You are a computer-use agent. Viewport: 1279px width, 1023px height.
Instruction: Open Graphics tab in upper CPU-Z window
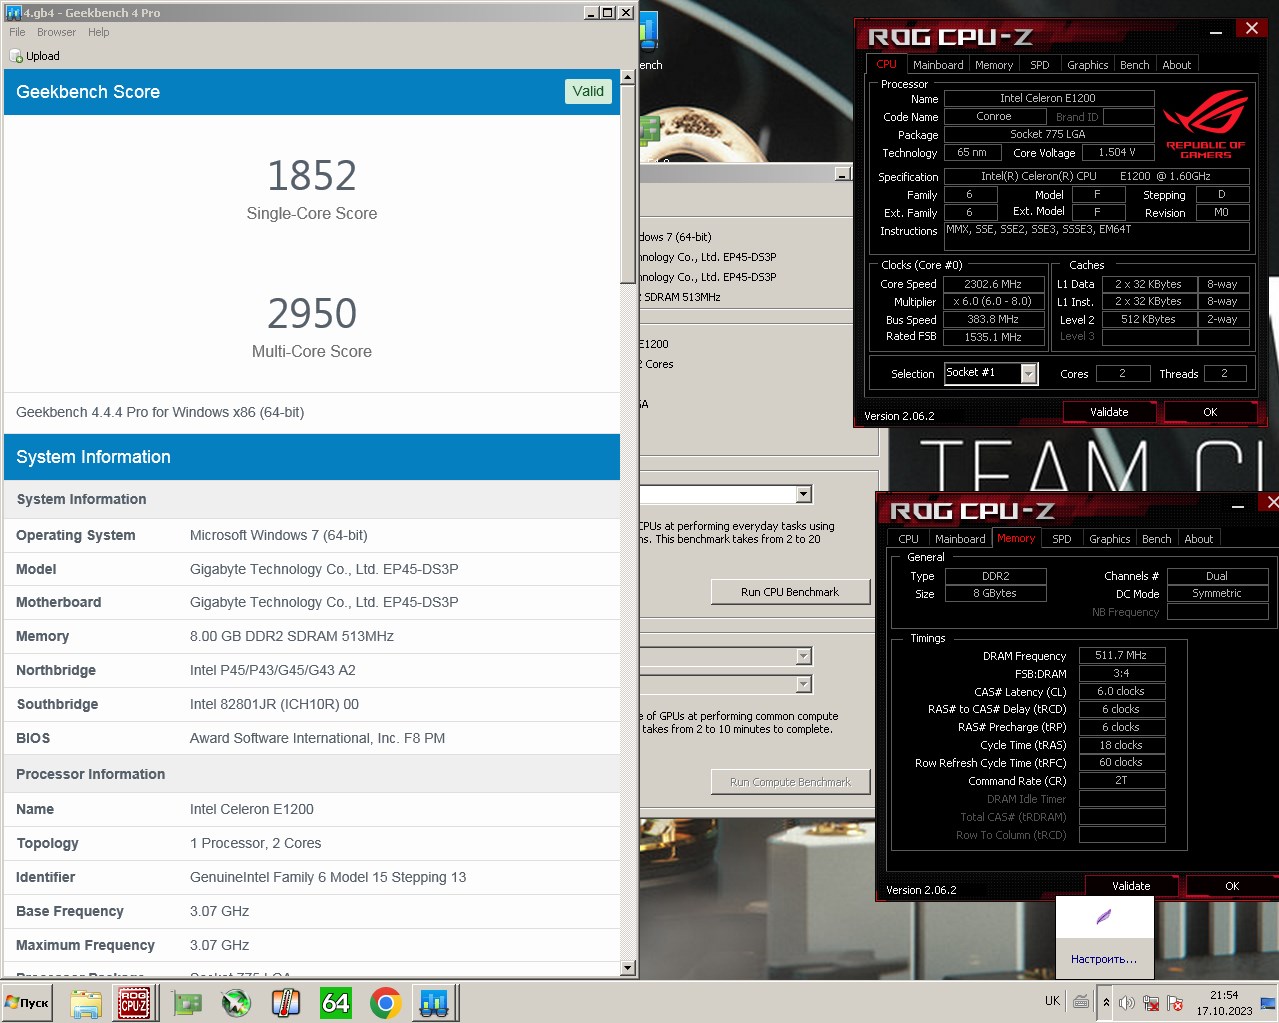coord(1087,65)
